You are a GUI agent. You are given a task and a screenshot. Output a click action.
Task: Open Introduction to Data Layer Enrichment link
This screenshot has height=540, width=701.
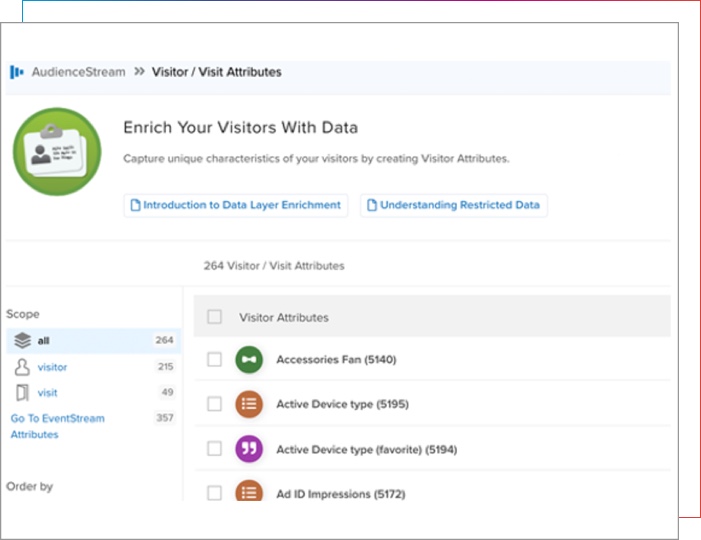(x=236, y=205)
